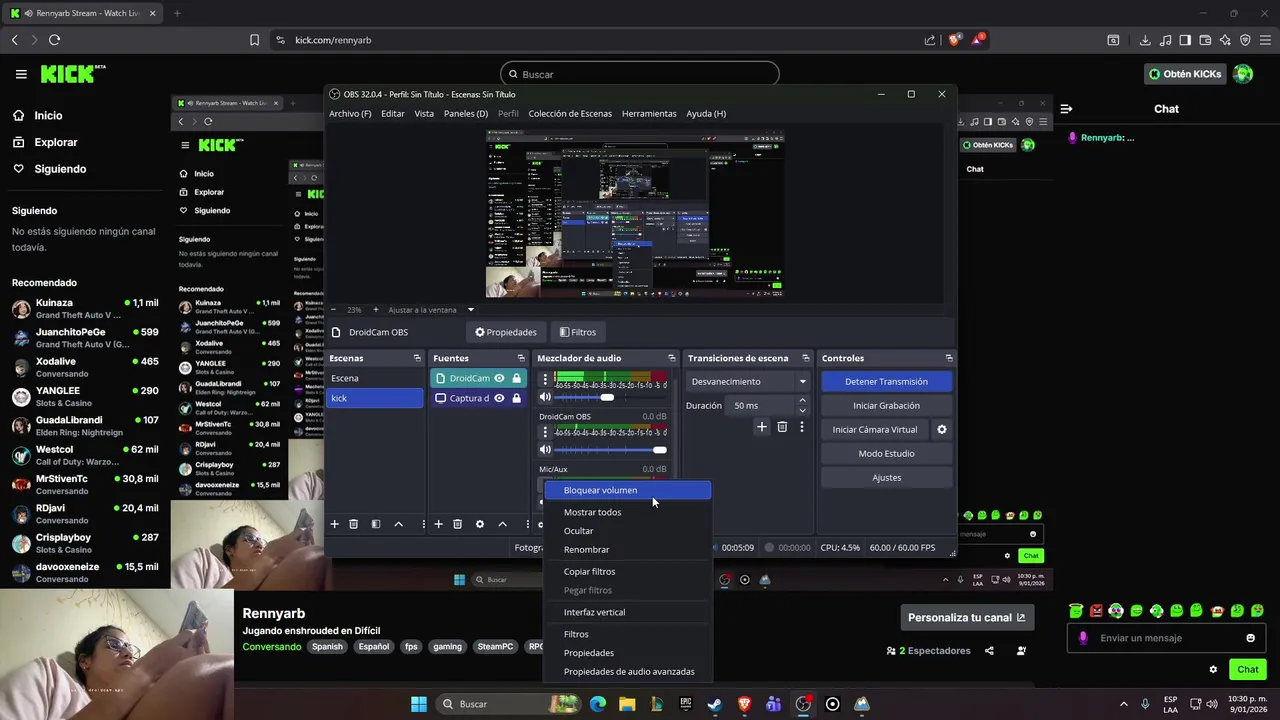Click Kick Buscar search field
Viewport: 1280px width, 720px height.
click(640, 74)
